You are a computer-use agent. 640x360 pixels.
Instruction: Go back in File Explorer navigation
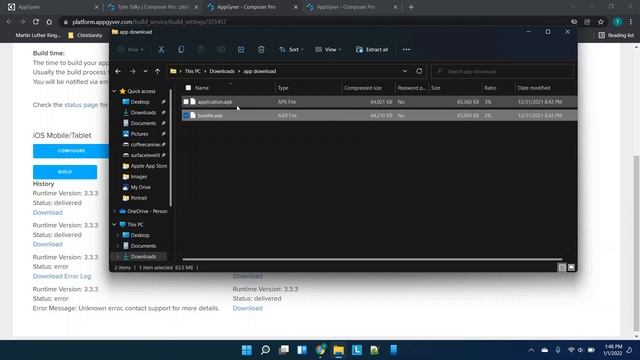[118, 71]
